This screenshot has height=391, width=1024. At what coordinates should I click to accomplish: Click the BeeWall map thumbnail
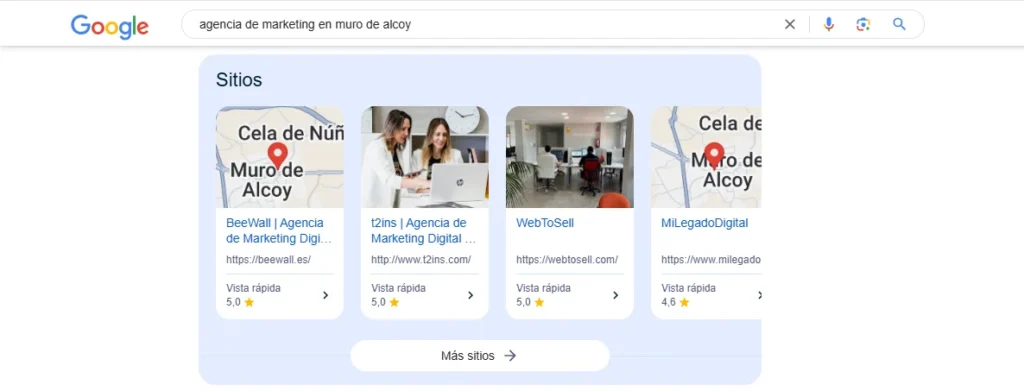[280, 157]
